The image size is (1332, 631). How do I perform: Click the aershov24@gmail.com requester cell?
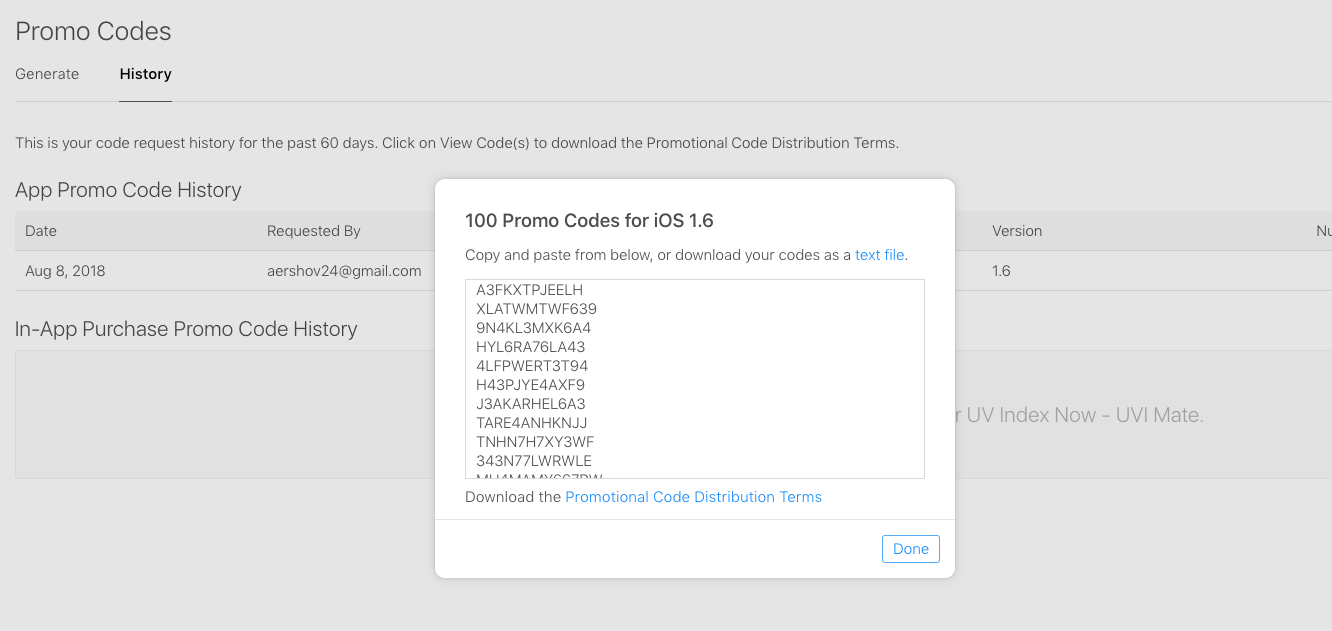[x=344, y=271]
